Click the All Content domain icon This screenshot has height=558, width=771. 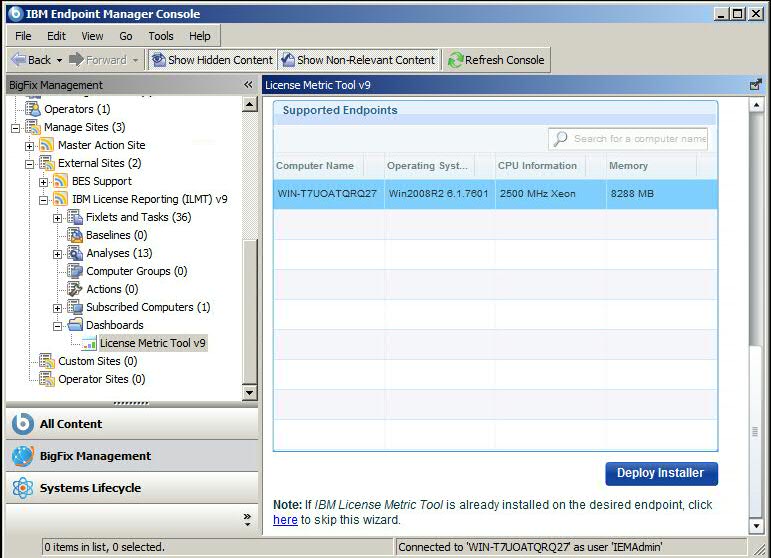click(x=23, y=424)
